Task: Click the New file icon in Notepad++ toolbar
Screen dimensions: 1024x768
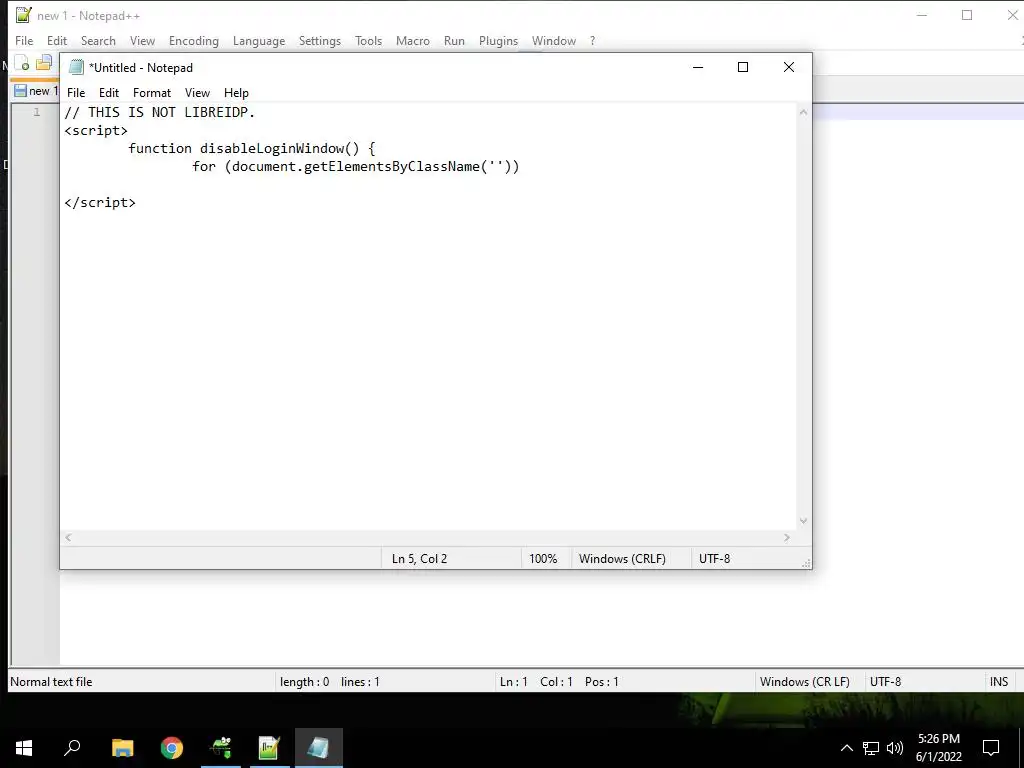Action: click(x=22, y=63)
